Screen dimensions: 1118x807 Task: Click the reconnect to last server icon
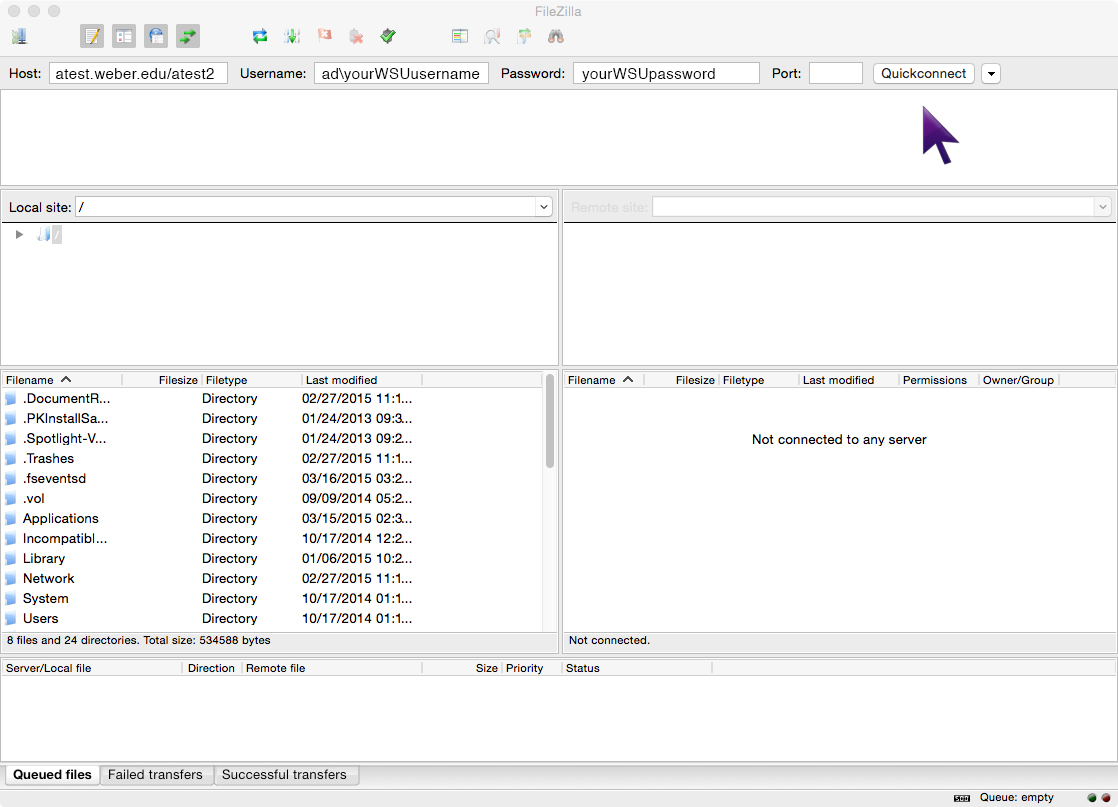click(388, 37)
